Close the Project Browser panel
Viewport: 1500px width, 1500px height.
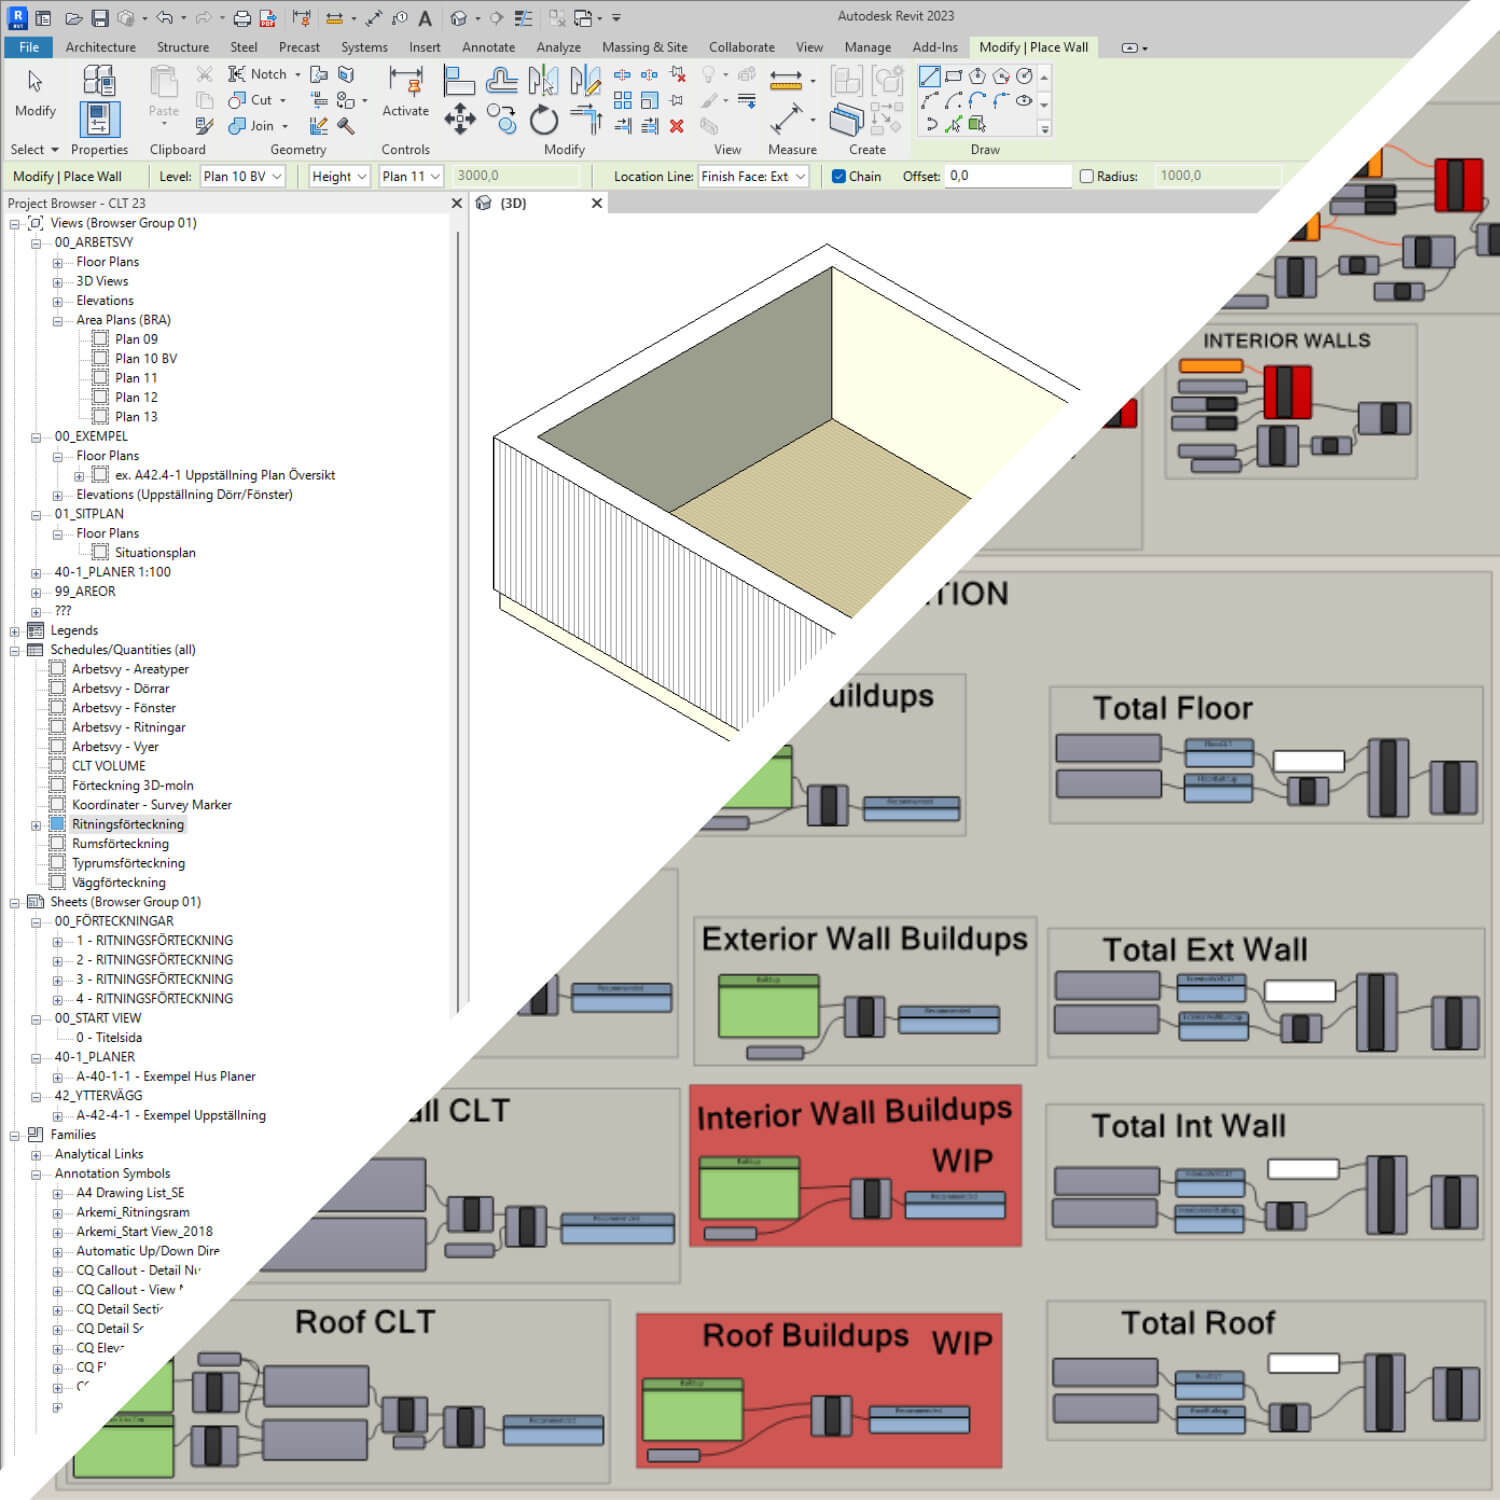457,203
